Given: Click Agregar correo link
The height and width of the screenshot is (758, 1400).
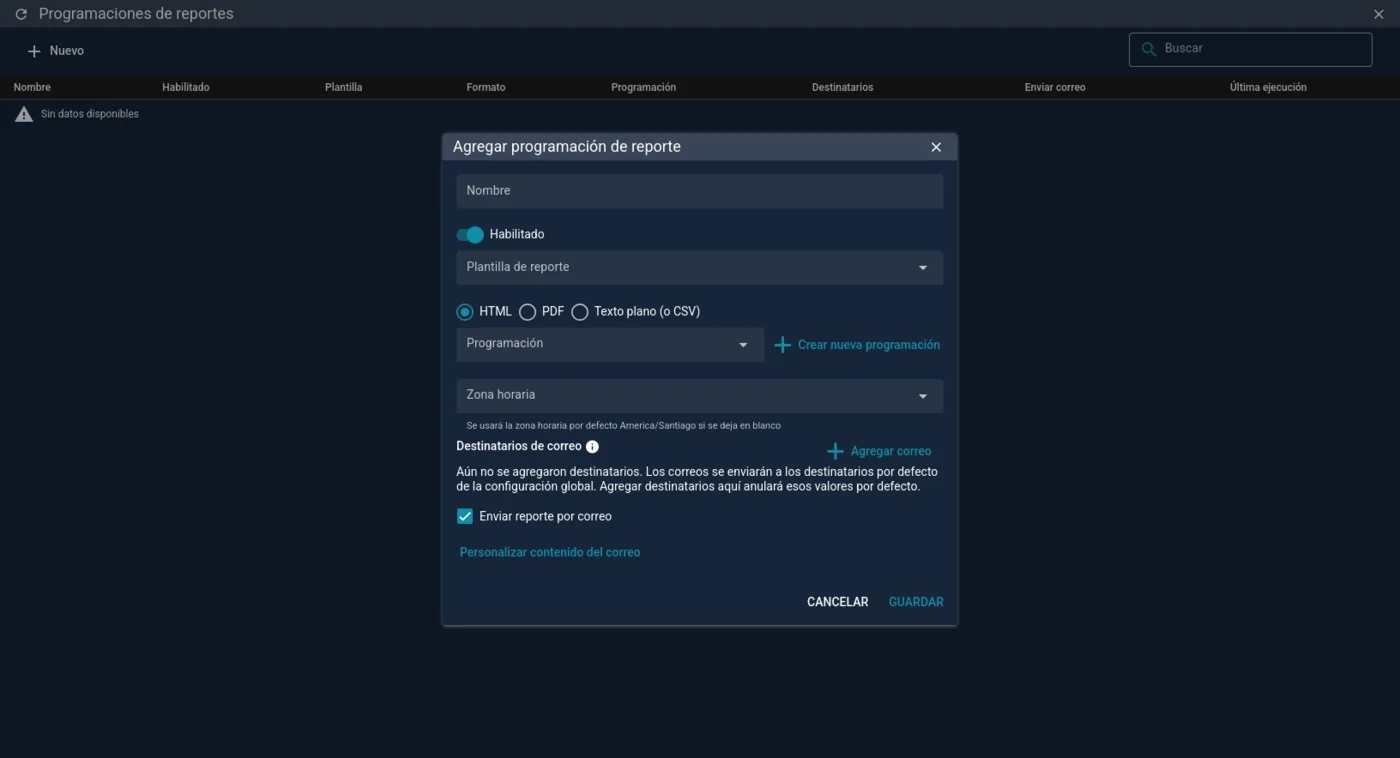Looking at the screenshot, I should tap(880, 451).
